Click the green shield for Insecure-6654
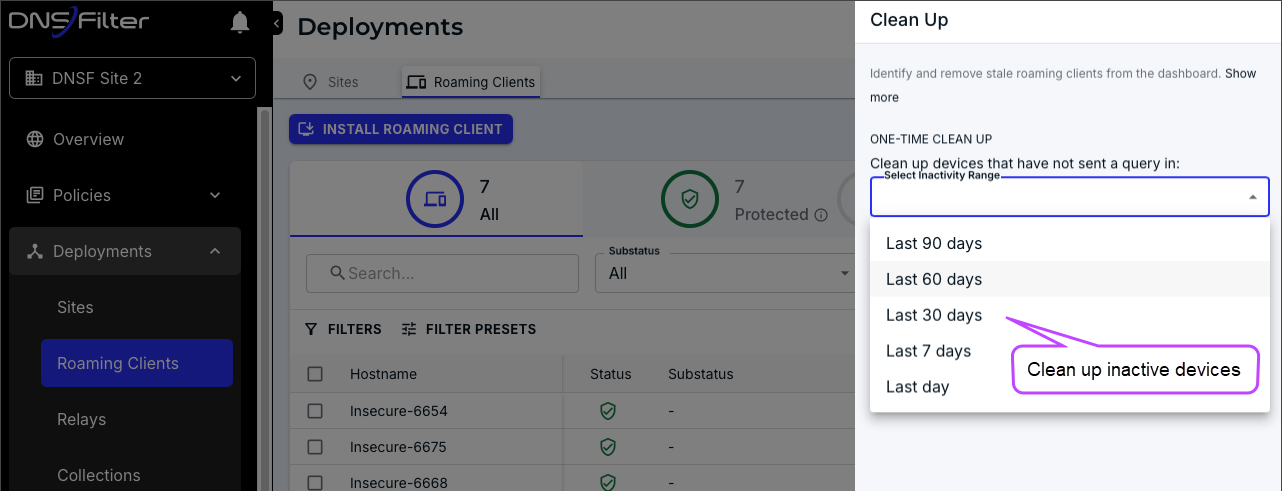Viewport: 1282px width, 491px height. (x=607, y=411)
